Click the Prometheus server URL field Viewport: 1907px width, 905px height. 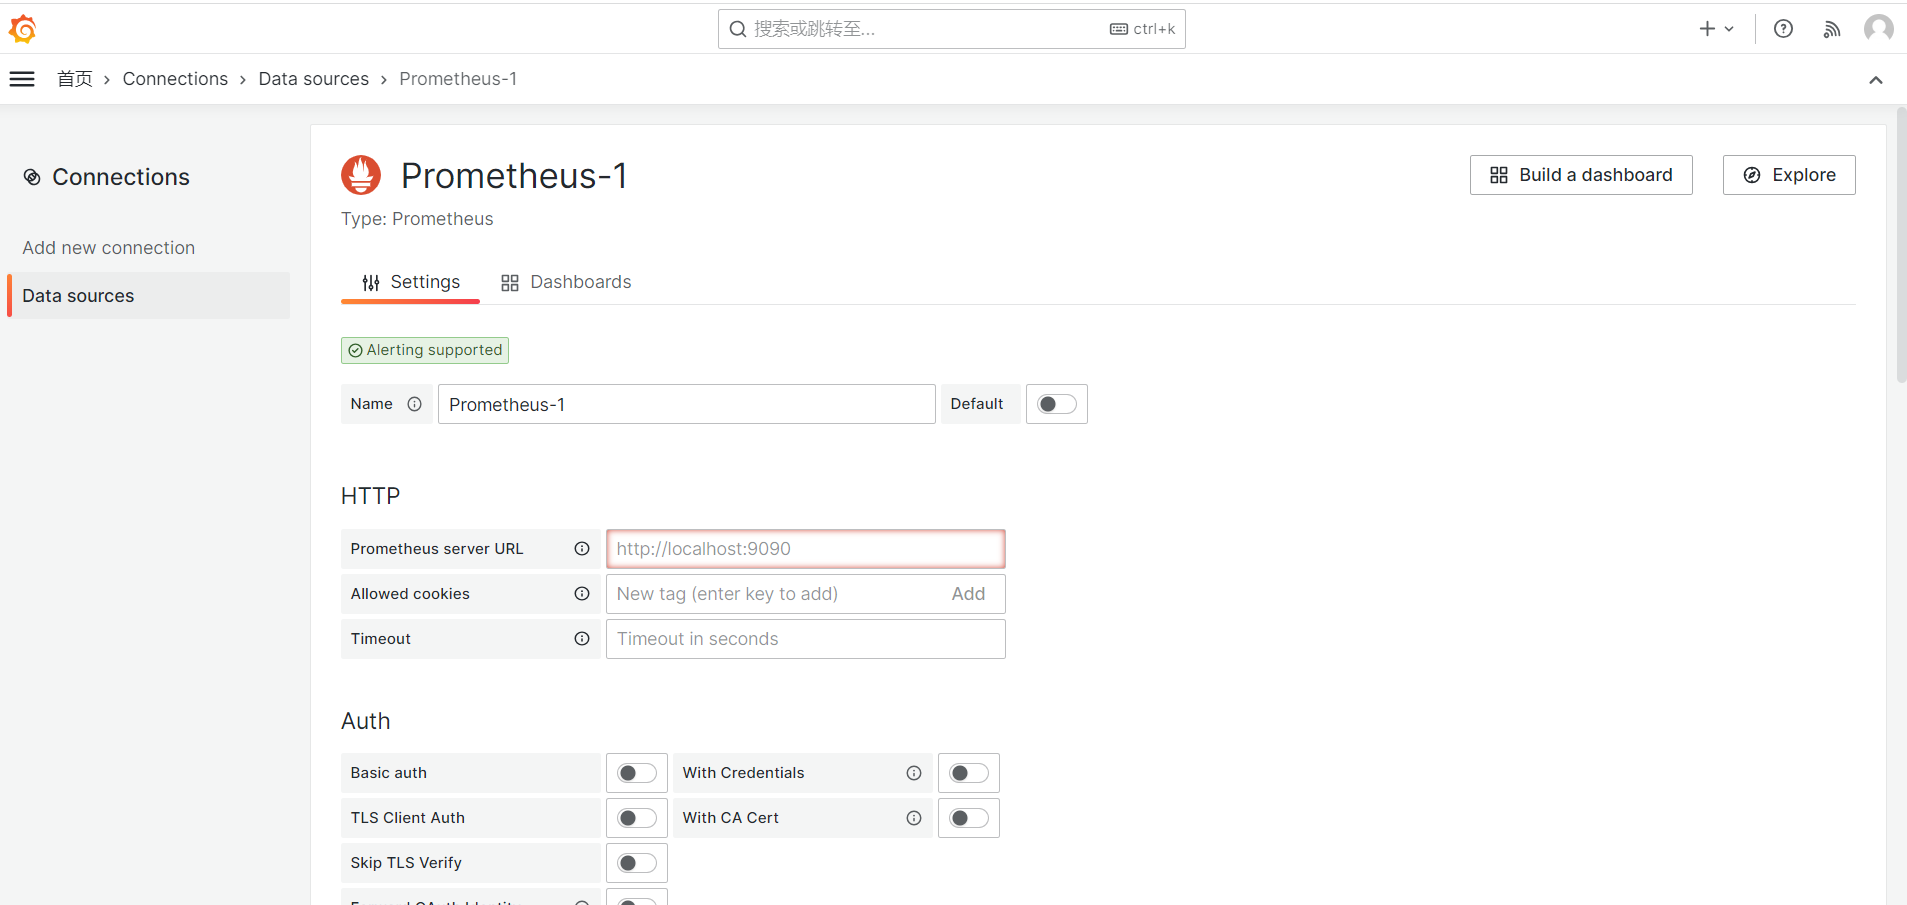click(806, 549)
